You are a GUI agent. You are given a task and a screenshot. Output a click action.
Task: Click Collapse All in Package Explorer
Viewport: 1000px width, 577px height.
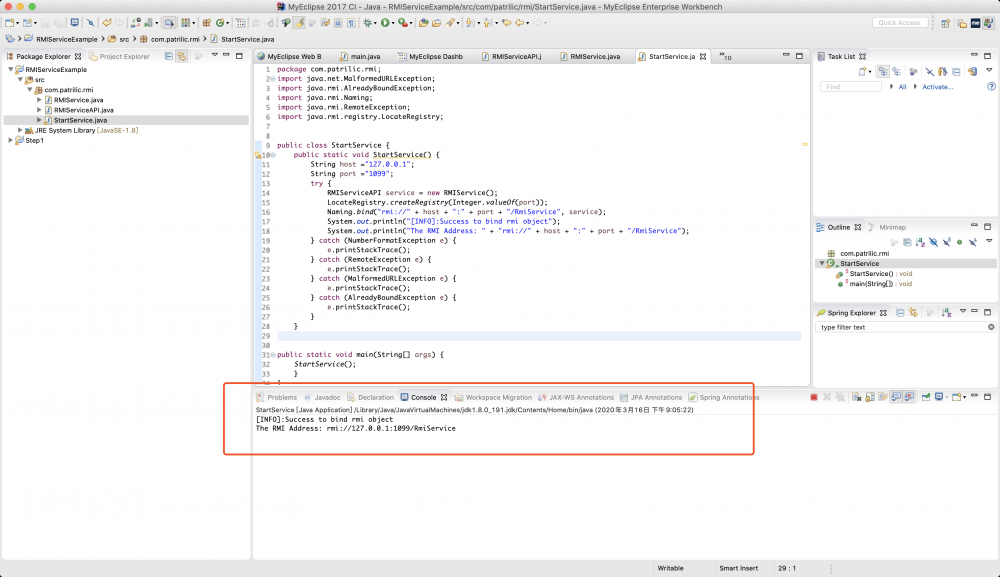[169, 57]
